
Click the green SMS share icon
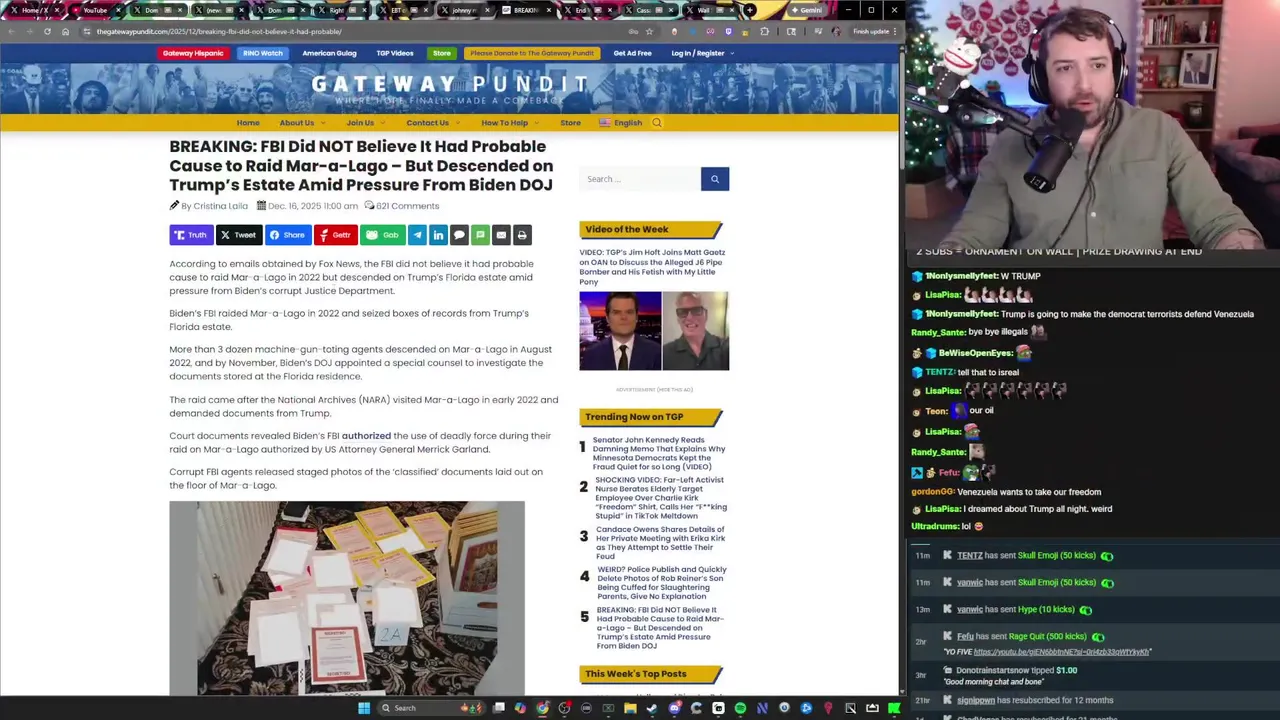(480, 235)
